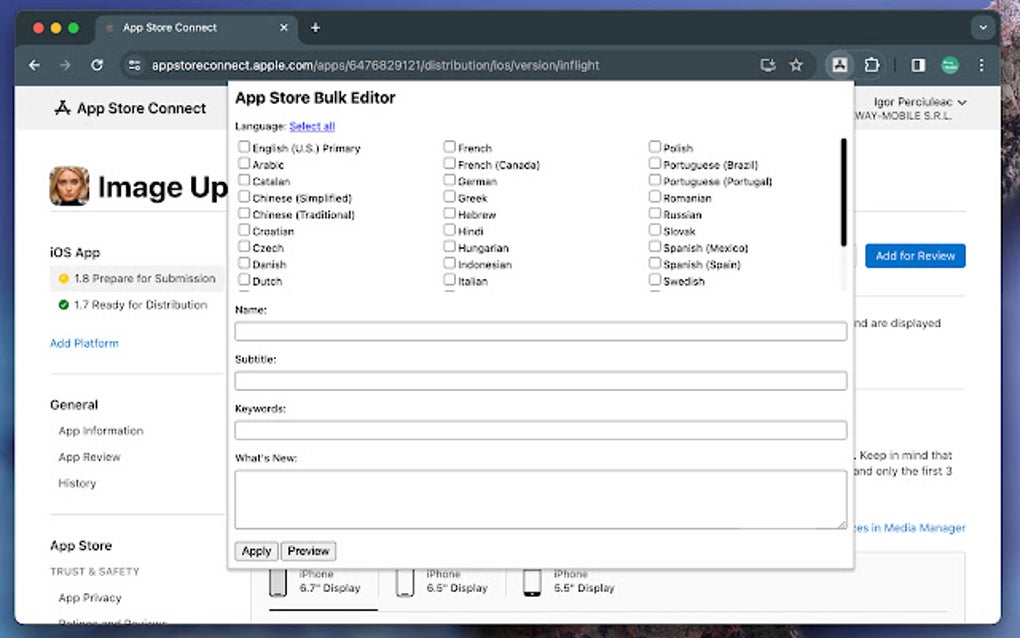
Task: Click the Image Up app icon thumbnail
Action: [69, 186]
